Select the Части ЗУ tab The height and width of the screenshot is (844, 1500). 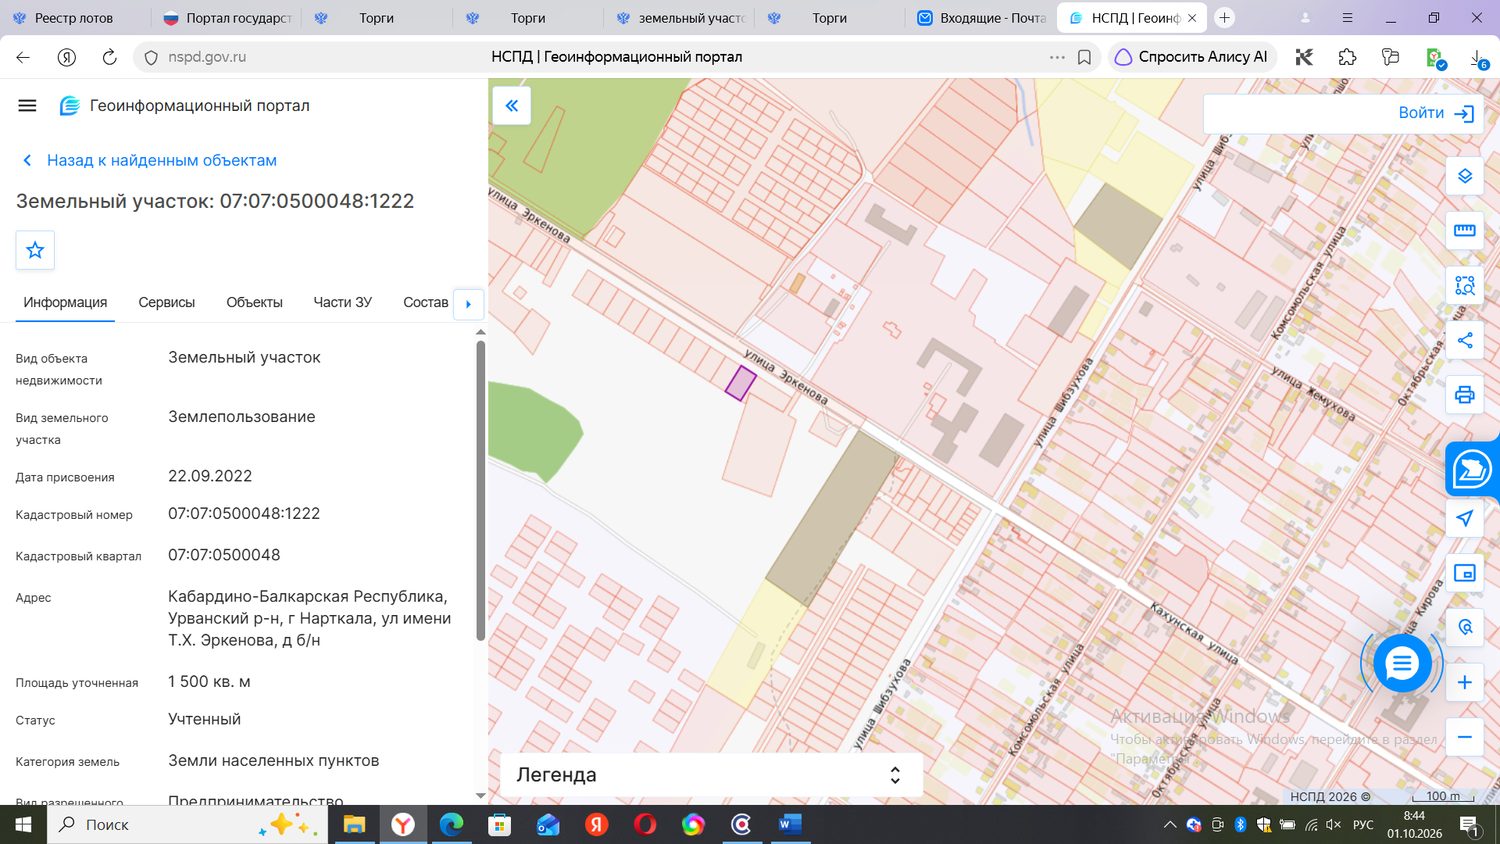click(x=342, y=302)
